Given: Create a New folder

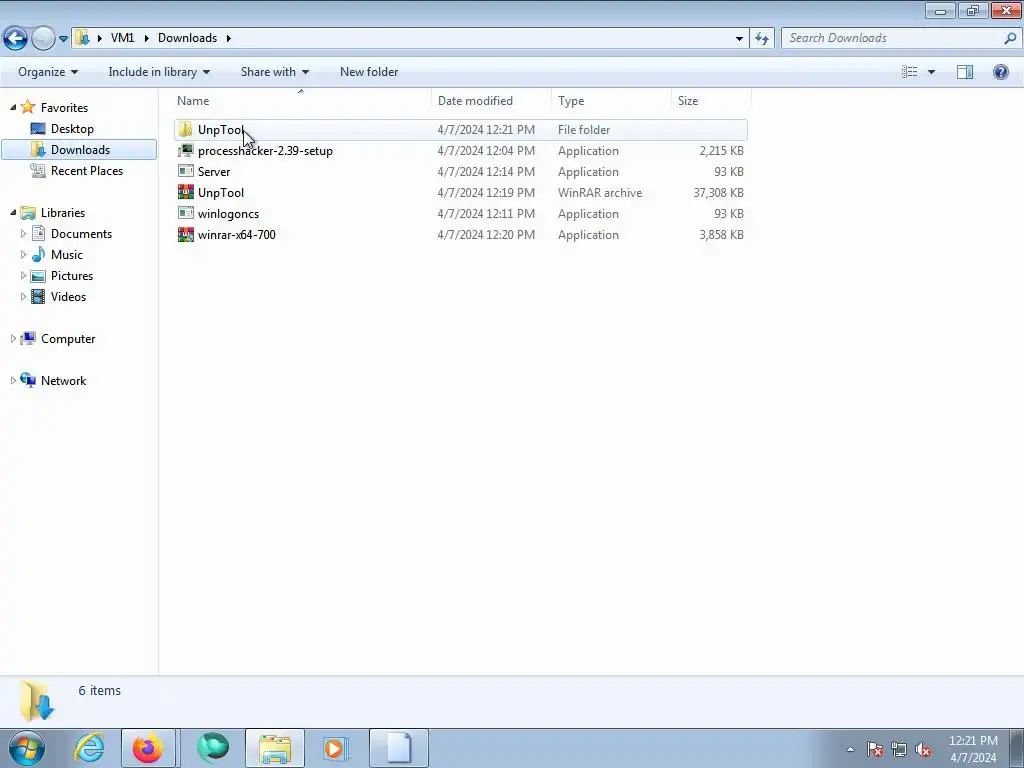Looking at the screenshot, I should click(x=369, y=72).
